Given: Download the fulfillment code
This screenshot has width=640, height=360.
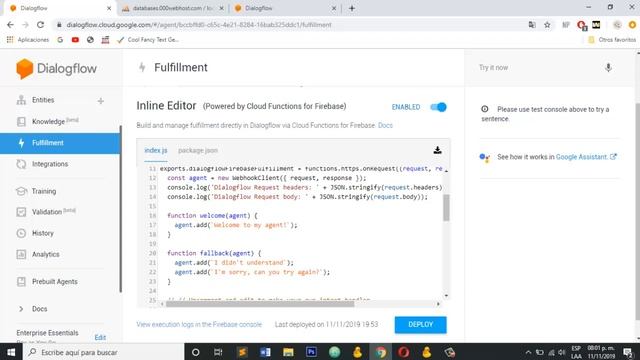Looking at the screenshot, I should pyautogui.click(x=437, y=150).
